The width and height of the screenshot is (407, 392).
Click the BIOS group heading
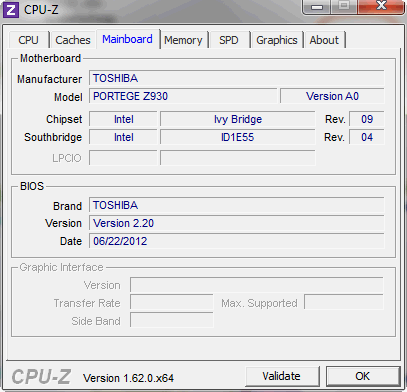click(x=32, y=186)
